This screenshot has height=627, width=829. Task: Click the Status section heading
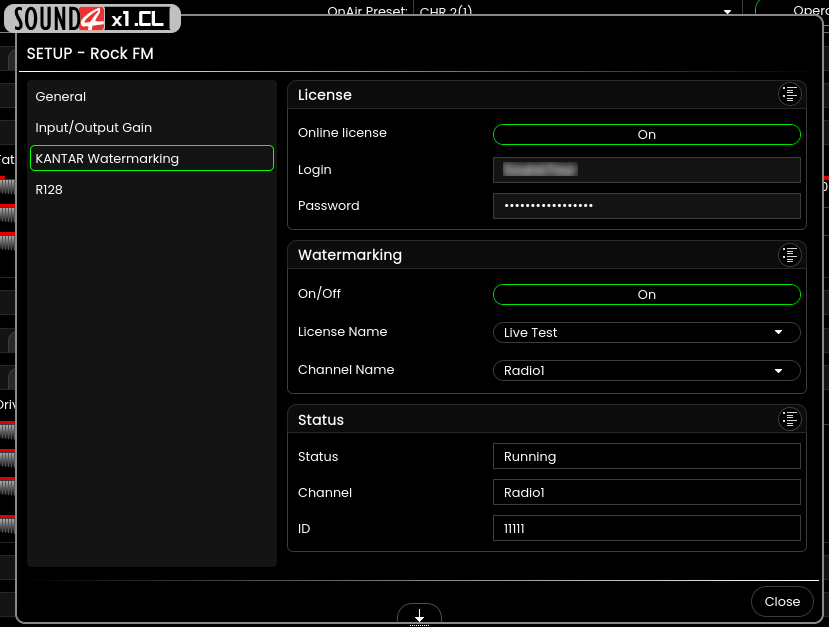(x=321, y=420)
